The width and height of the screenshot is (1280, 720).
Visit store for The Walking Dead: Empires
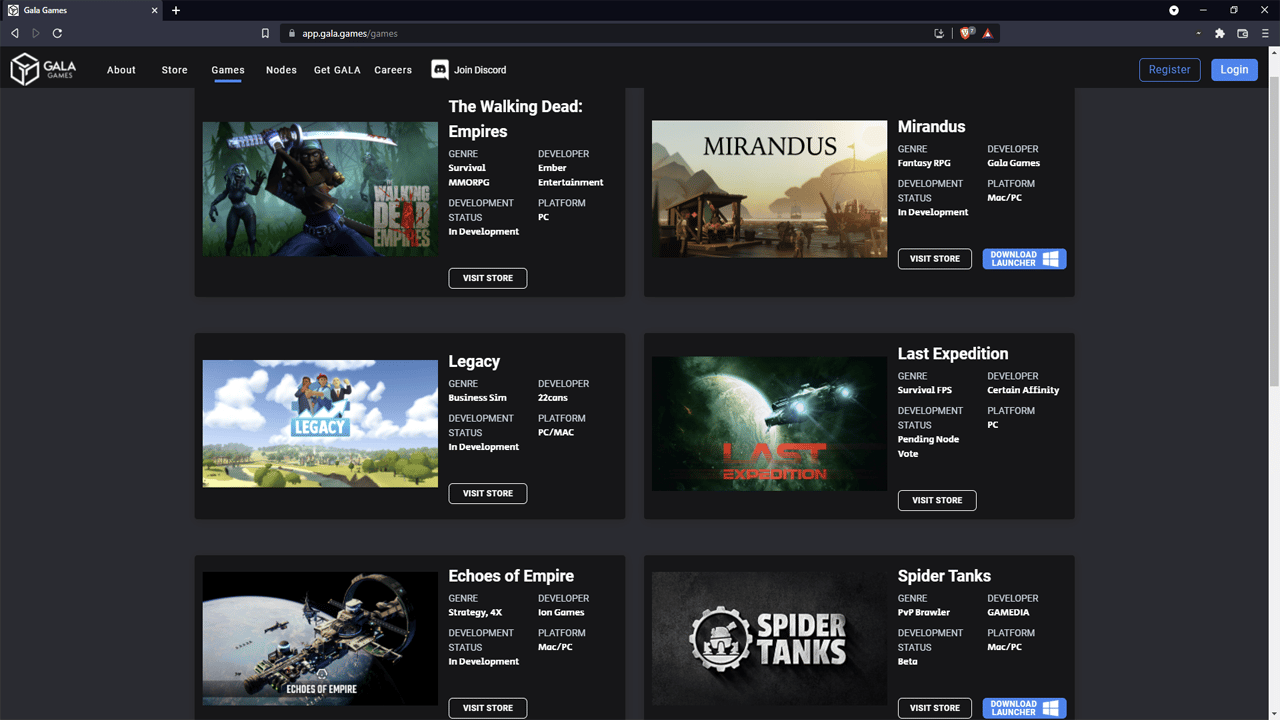(x=488, y=278)
